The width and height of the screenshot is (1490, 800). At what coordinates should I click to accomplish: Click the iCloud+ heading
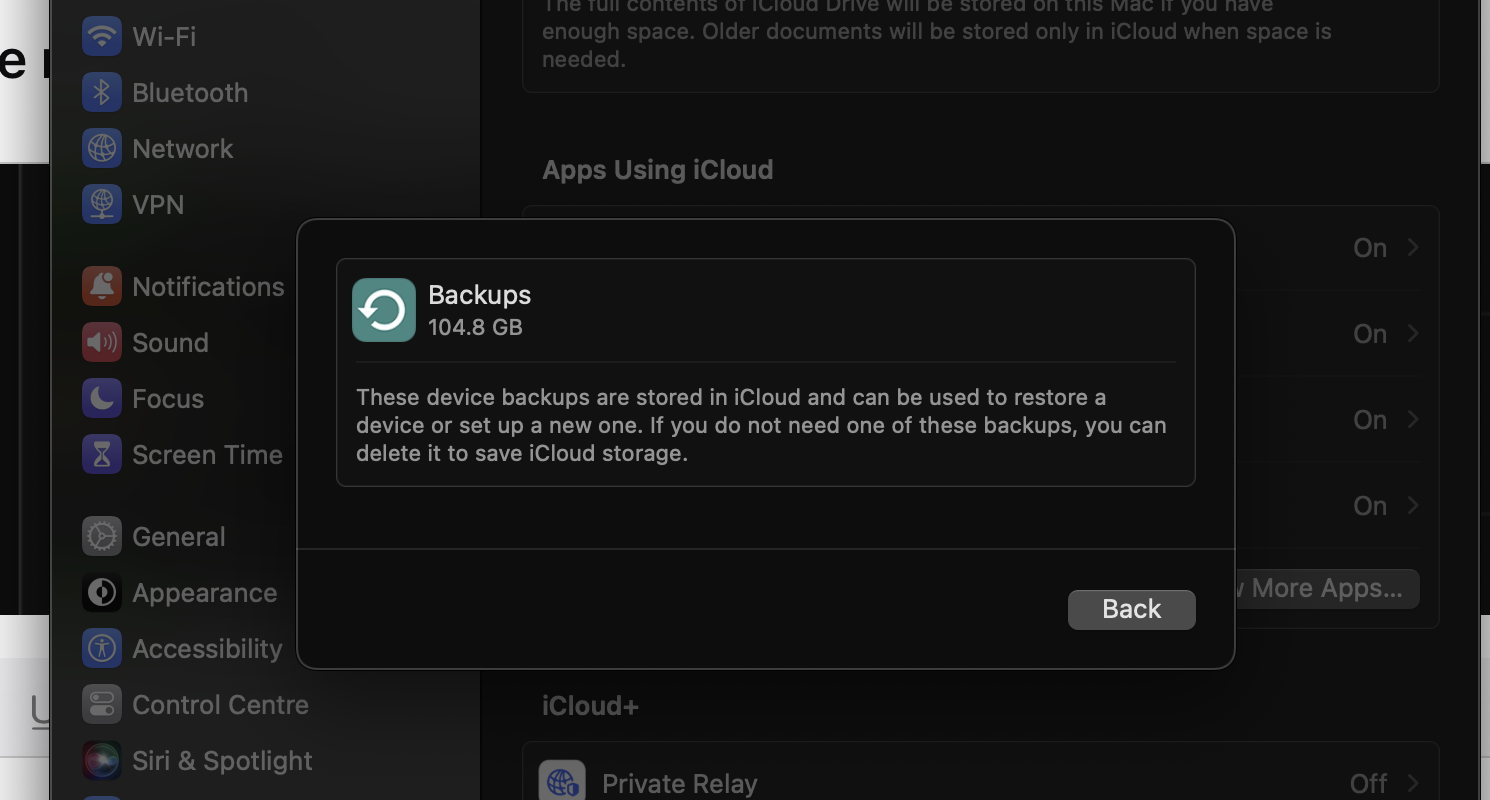[590, 706]
